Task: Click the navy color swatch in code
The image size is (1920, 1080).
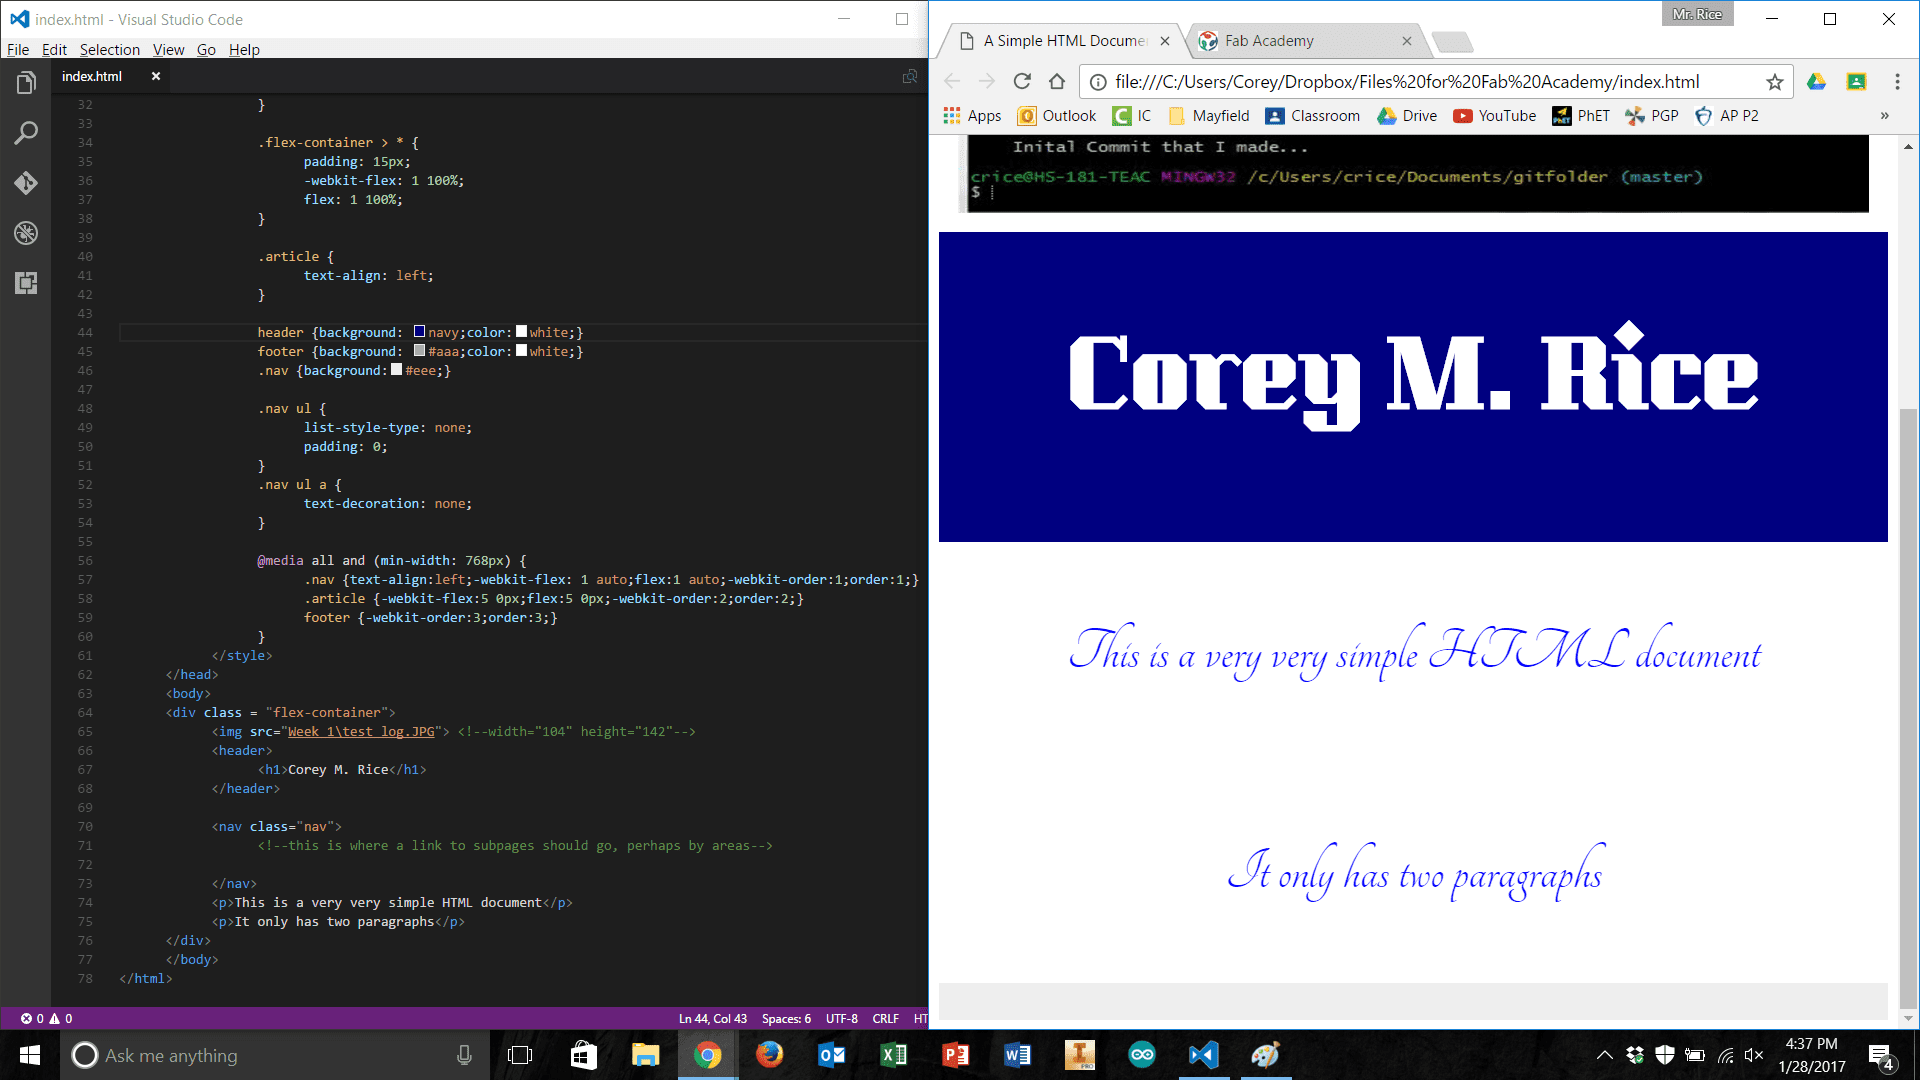Action: pos(420,332)
